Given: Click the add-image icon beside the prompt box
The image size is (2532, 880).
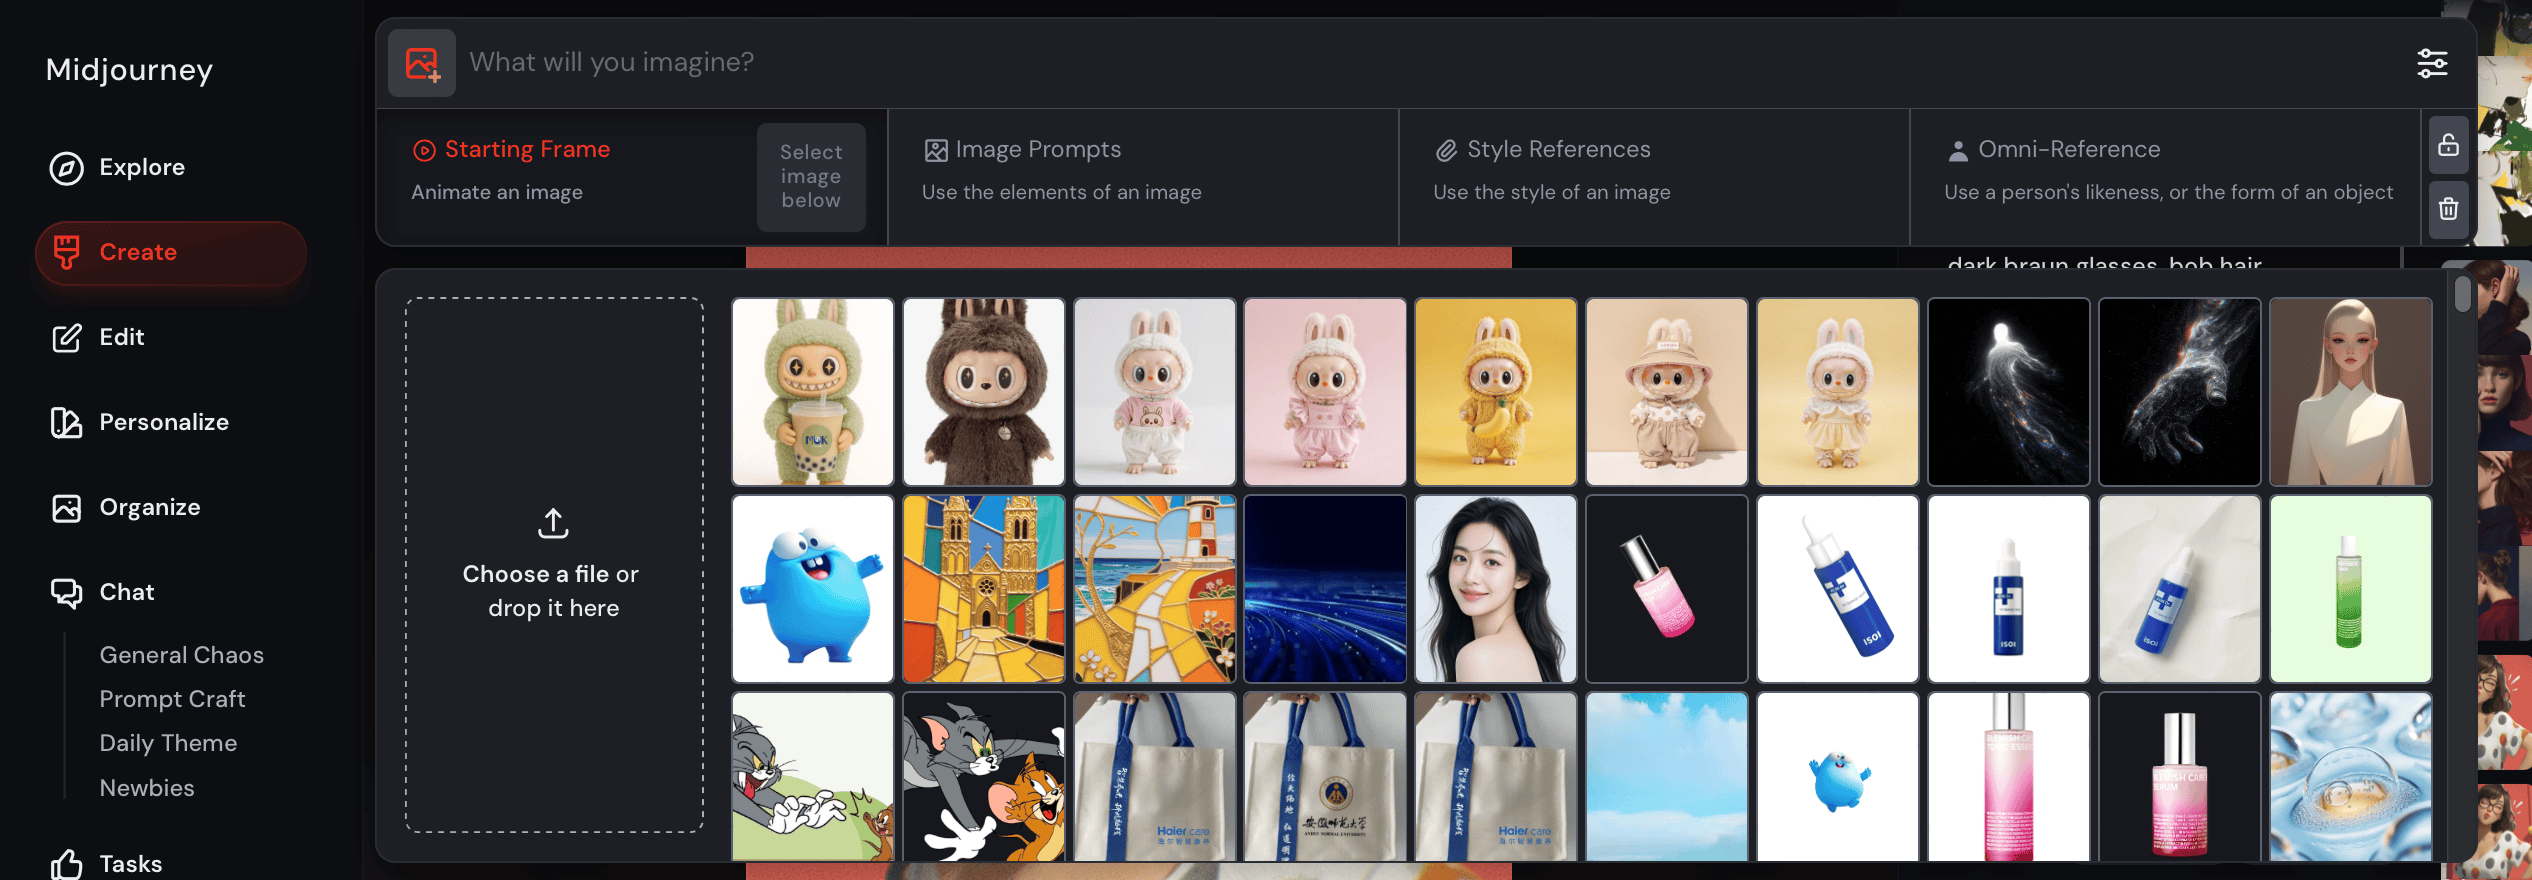Looking at the screenshot, I should pos(422,63).
